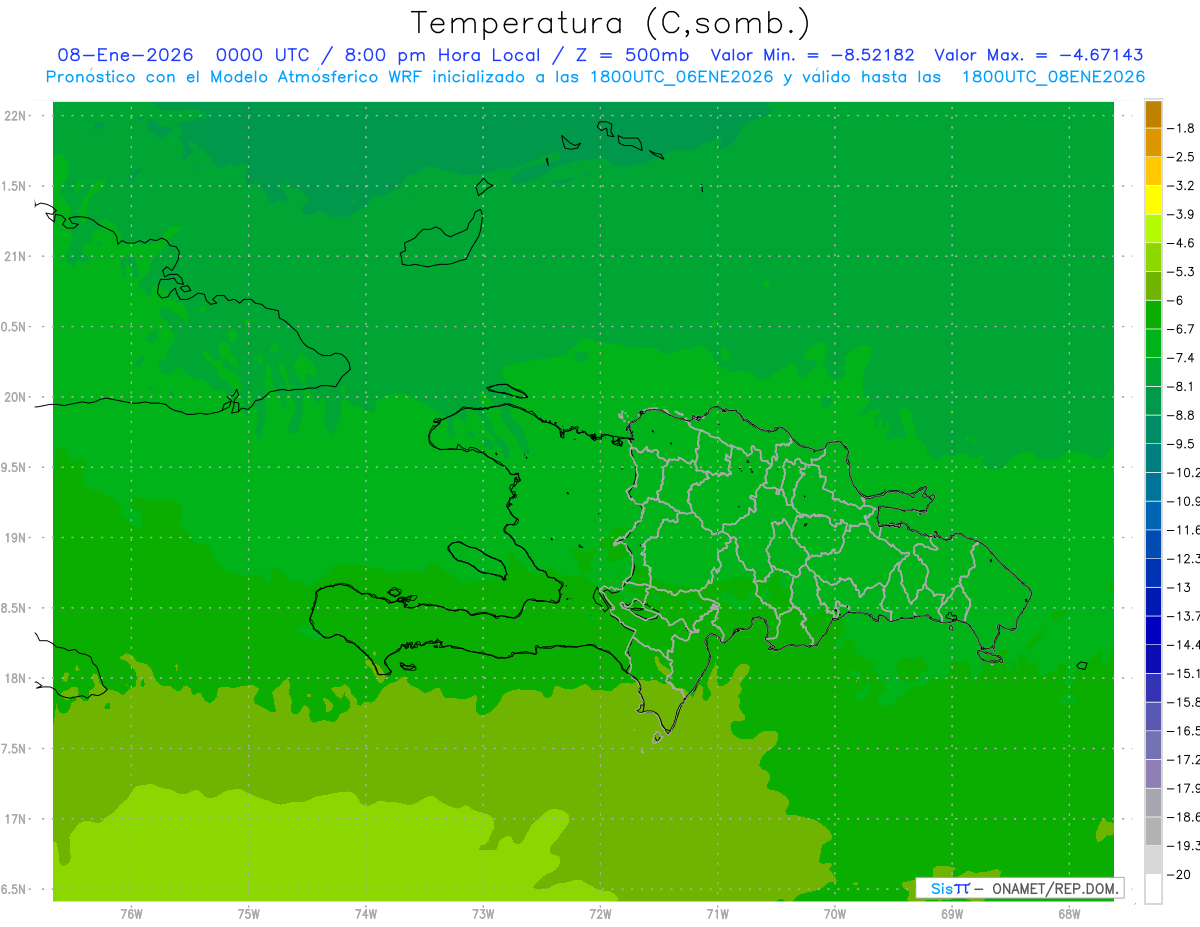This screenshot has width=1200, height=927.
Task: Pick the green swatch between -6.7 and -7.4
Action: [x=1153, y=343]
